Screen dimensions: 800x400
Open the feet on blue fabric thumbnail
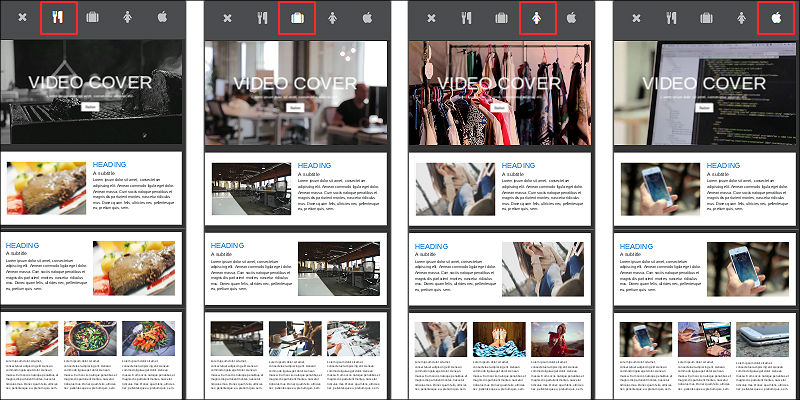tap(499, 339)
